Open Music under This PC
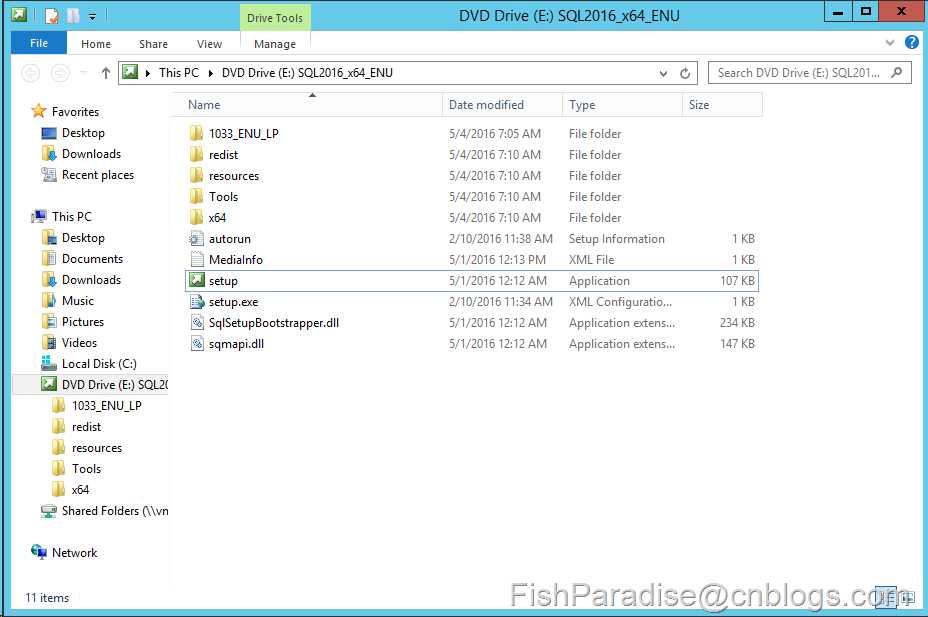This screenshot has width=928, height=617. [78, 301]
